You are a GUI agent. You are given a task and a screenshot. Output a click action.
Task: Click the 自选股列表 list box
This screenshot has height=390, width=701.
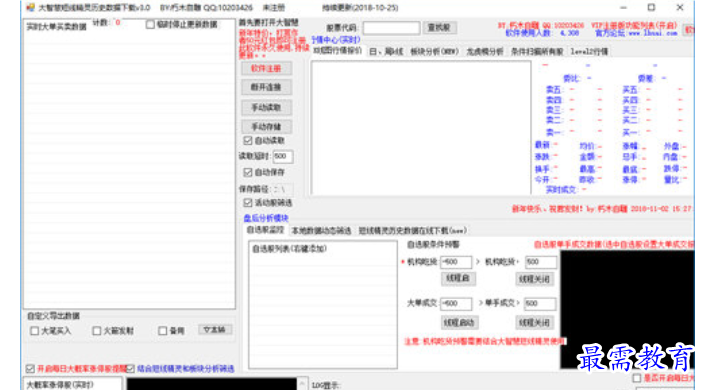click(323, 305)
